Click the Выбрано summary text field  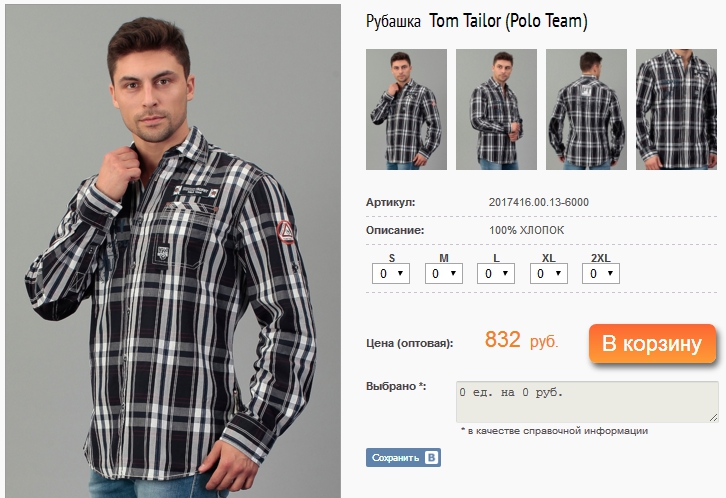587,400
